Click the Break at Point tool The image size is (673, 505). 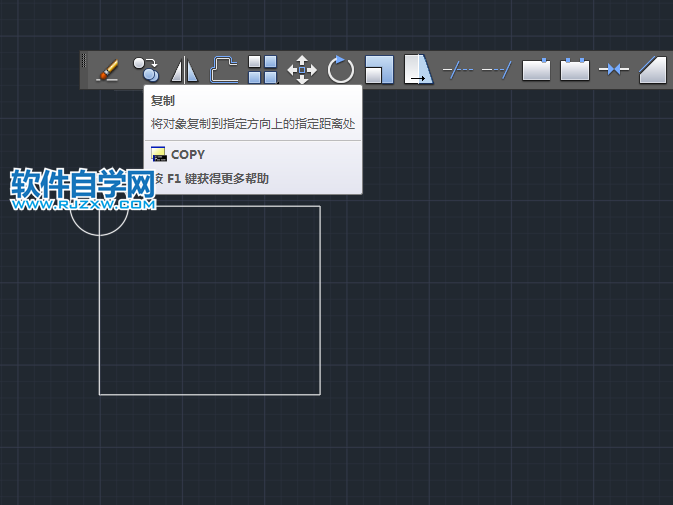click(537, 69)
